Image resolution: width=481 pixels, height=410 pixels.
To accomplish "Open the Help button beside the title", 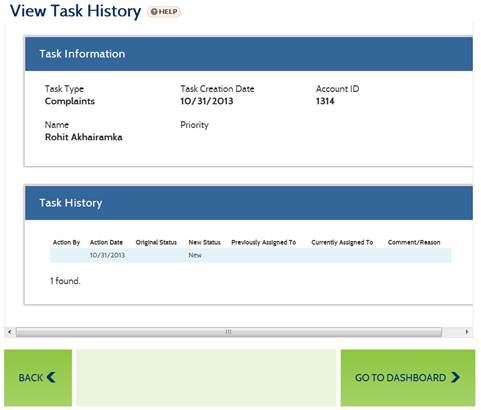I will pyautogui.click(x=164, y=12).
